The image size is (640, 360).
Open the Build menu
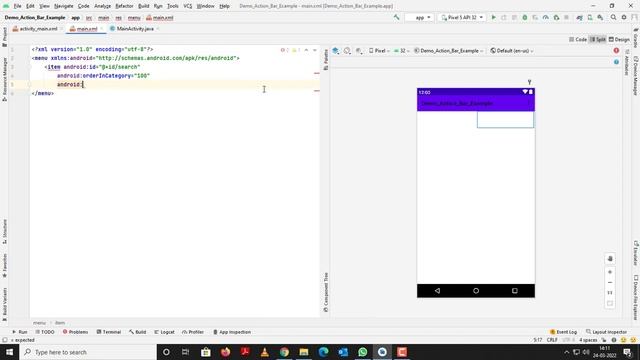point(144,6)
